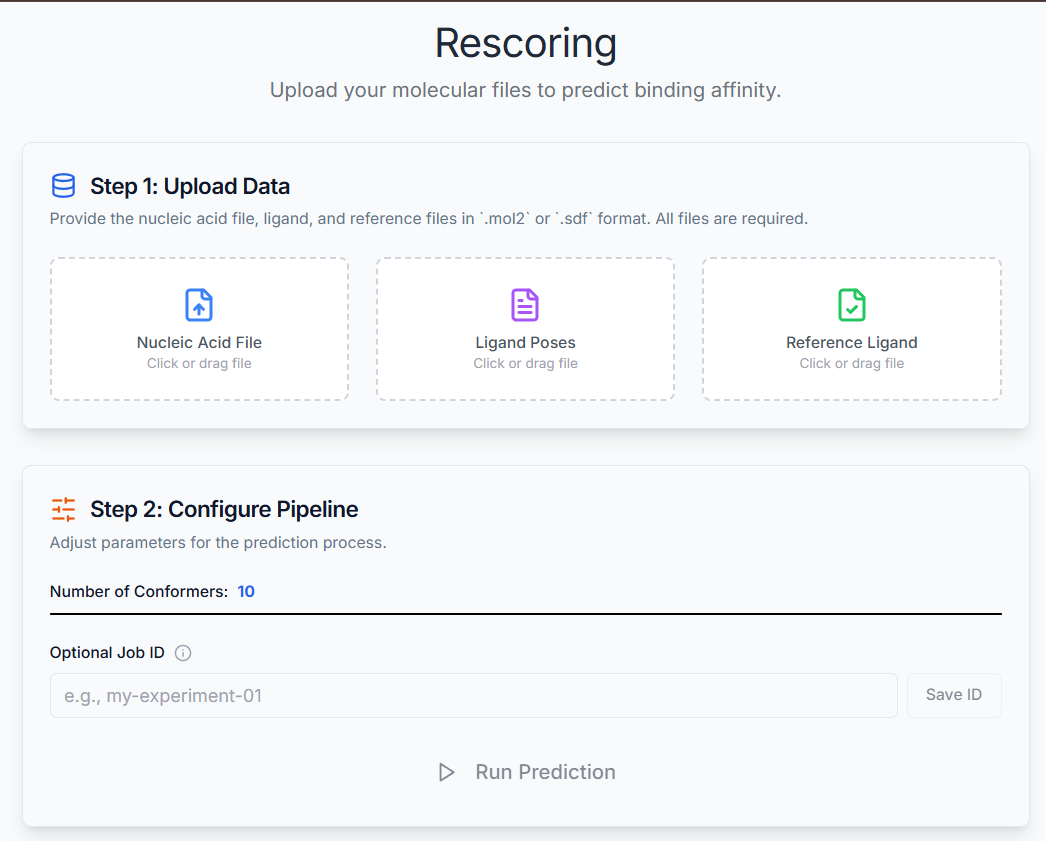The height and width of the screenshot is (841, 1046).
Task: Click 'Click or drag file' under Ligand Poses
Action: click(525, 363)
